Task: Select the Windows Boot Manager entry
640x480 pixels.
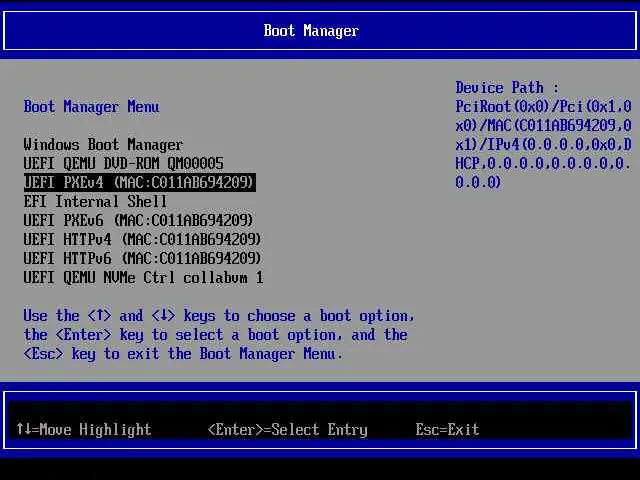Action: pyautogui.click(x=103, y=145)
